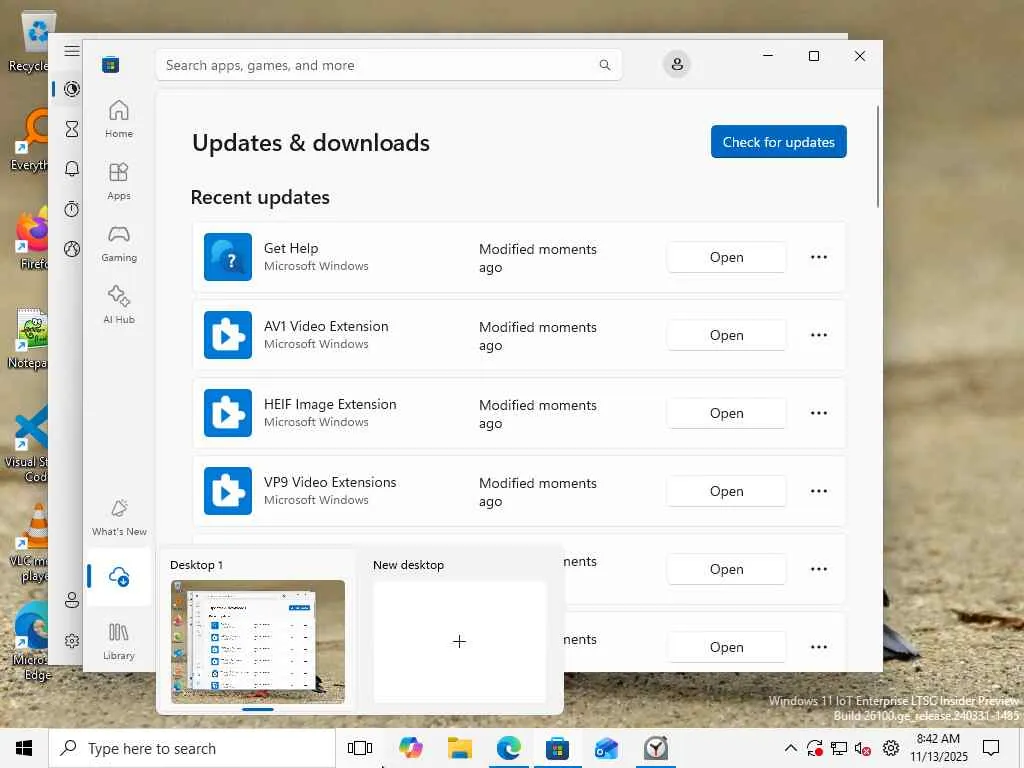1024x768 pixels.
Task: Open Microsoft Edge from the taskbar
Action: [x=509, y=748]
